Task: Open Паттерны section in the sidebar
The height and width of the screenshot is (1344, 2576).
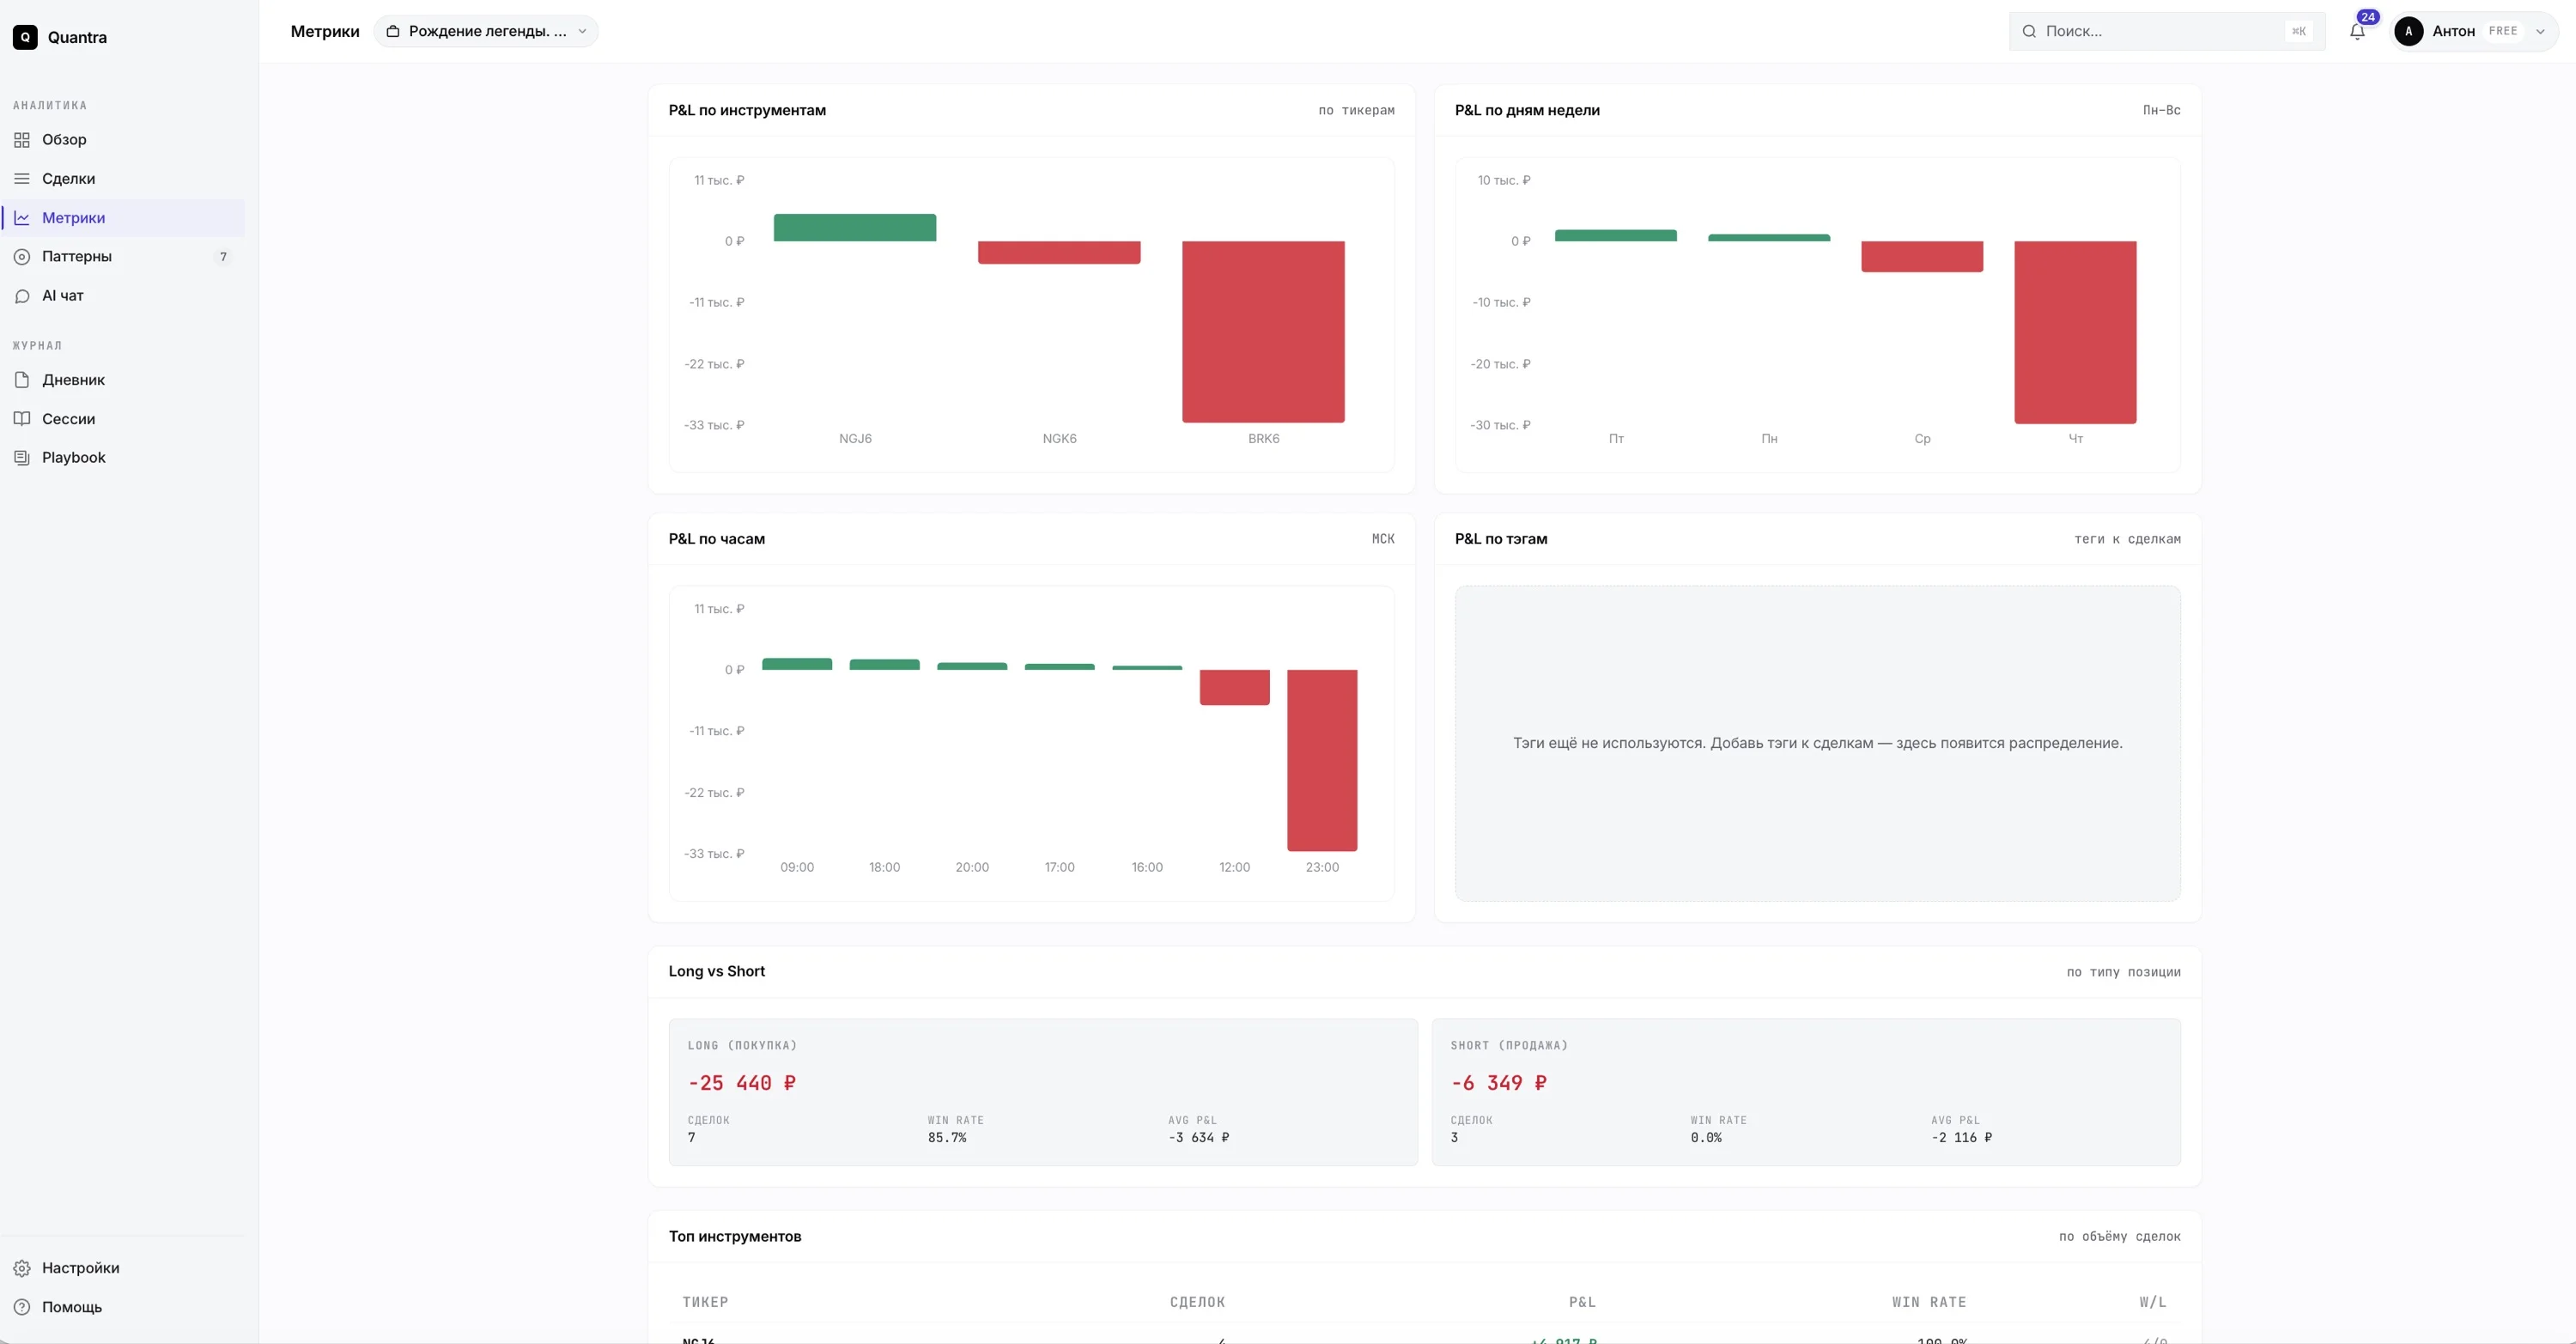Action: pos(124,257)
